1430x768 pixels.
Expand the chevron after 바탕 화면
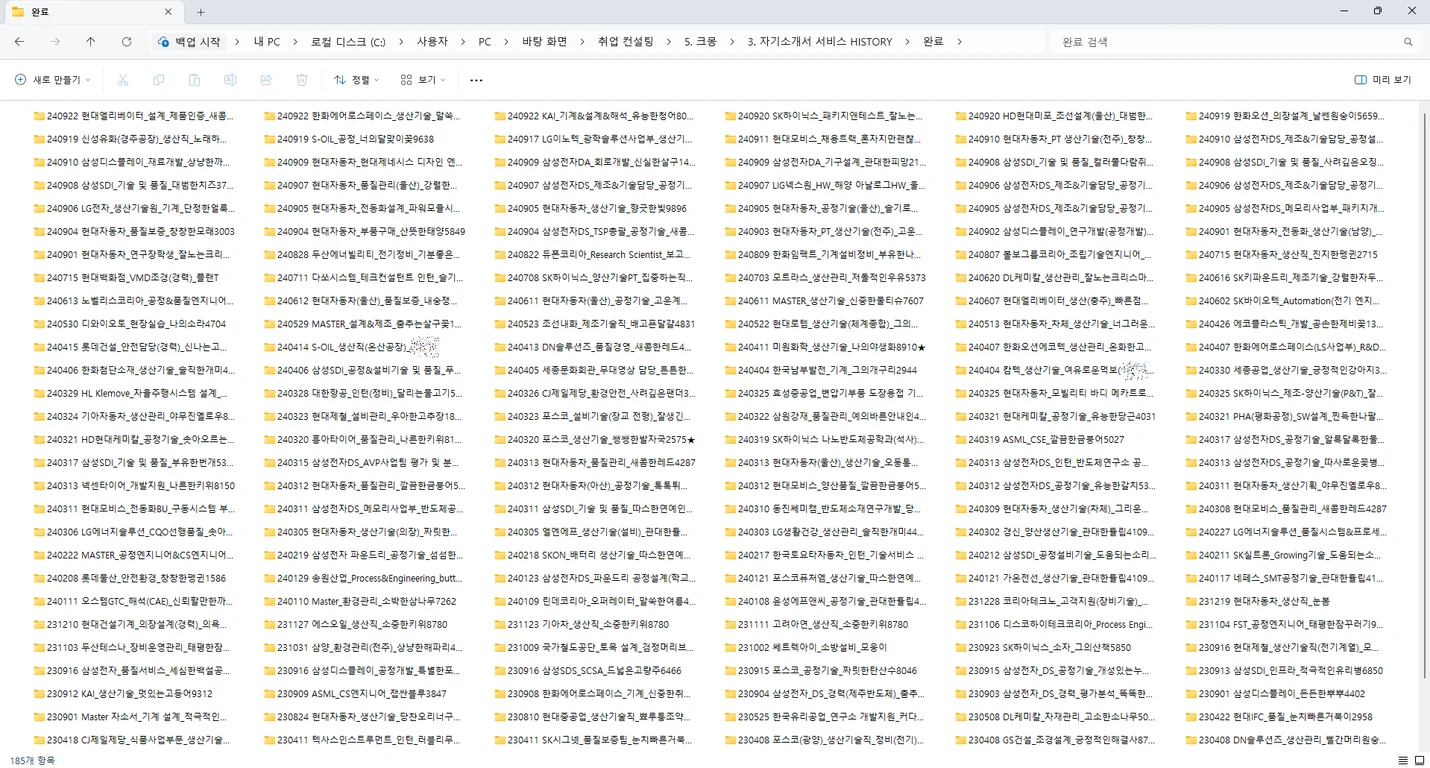(582, 42)
